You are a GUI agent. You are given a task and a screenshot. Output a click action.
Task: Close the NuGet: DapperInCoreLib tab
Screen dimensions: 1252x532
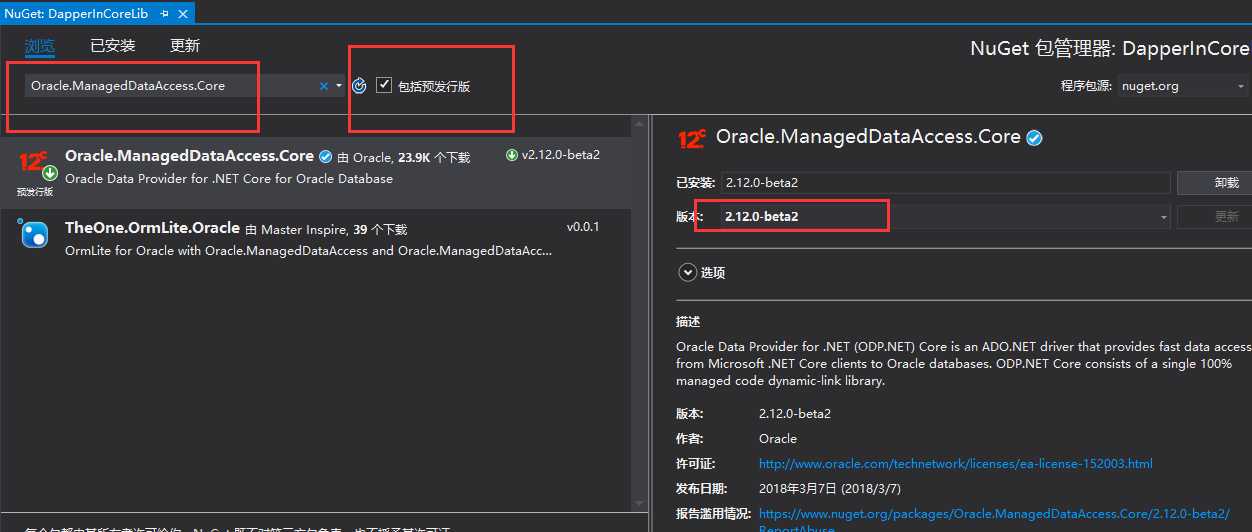[x=181, y=12]
